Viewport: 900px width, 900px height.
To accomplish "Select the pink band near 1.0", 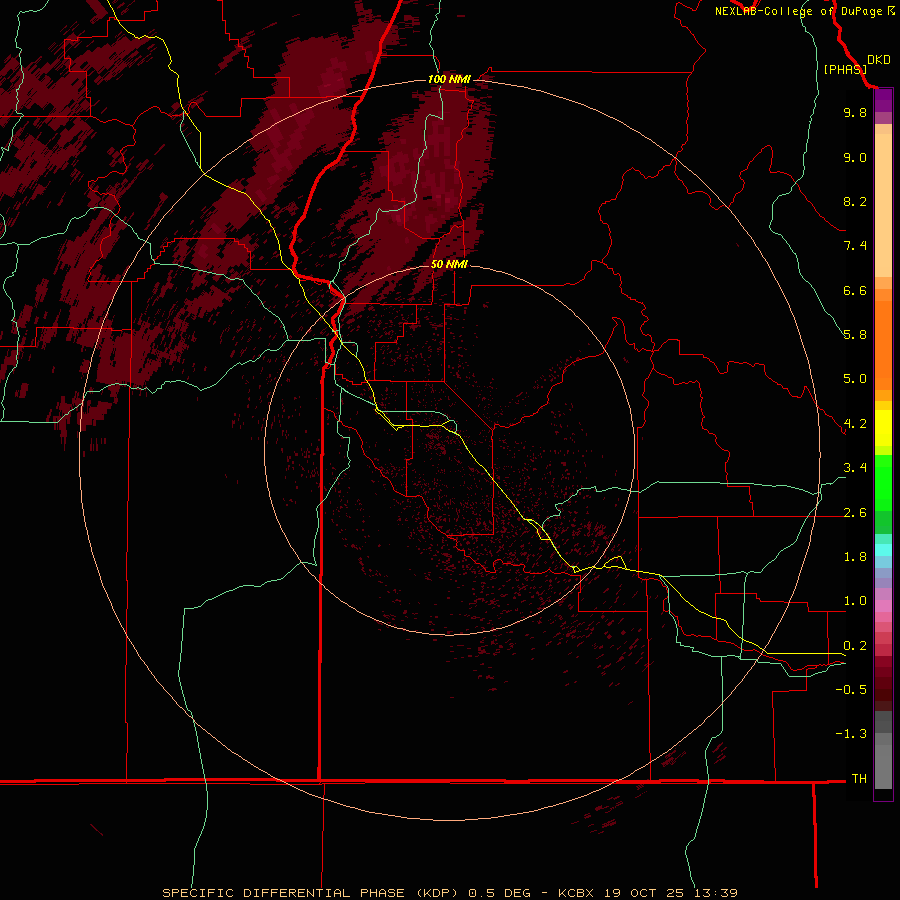I will (883, 606).
